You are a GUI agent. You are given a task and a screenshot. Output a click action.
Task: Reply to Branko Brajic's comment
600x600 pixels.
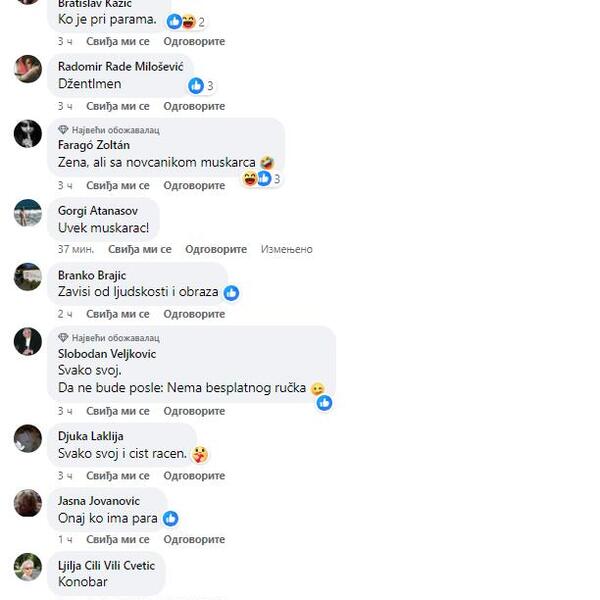coord(194,314)
